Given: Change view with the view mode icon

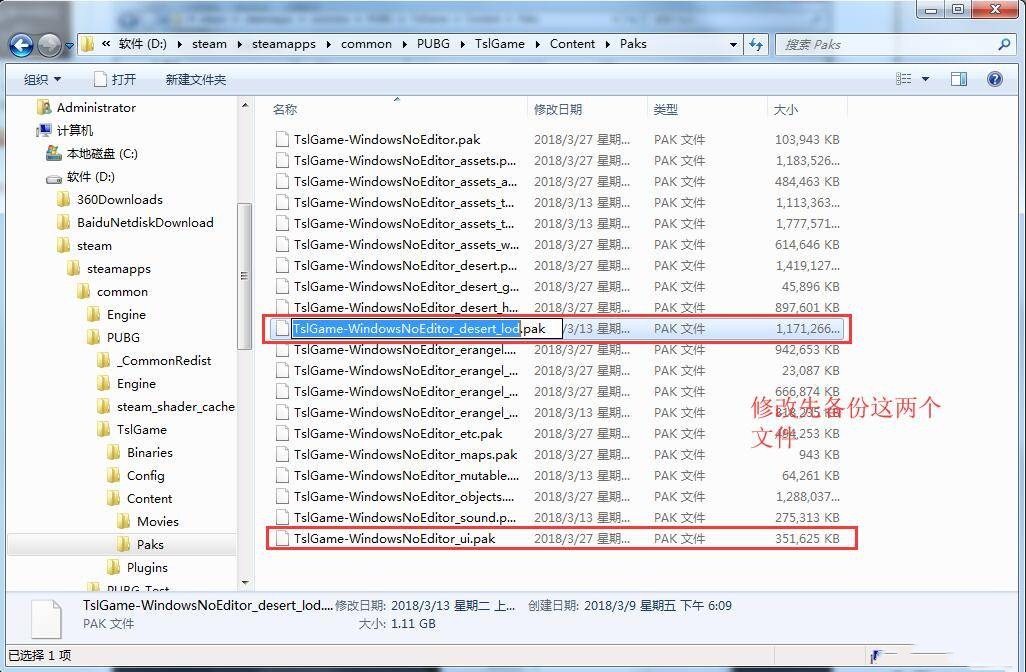Looking at the screenshot, I should click(x=904, y=79).
